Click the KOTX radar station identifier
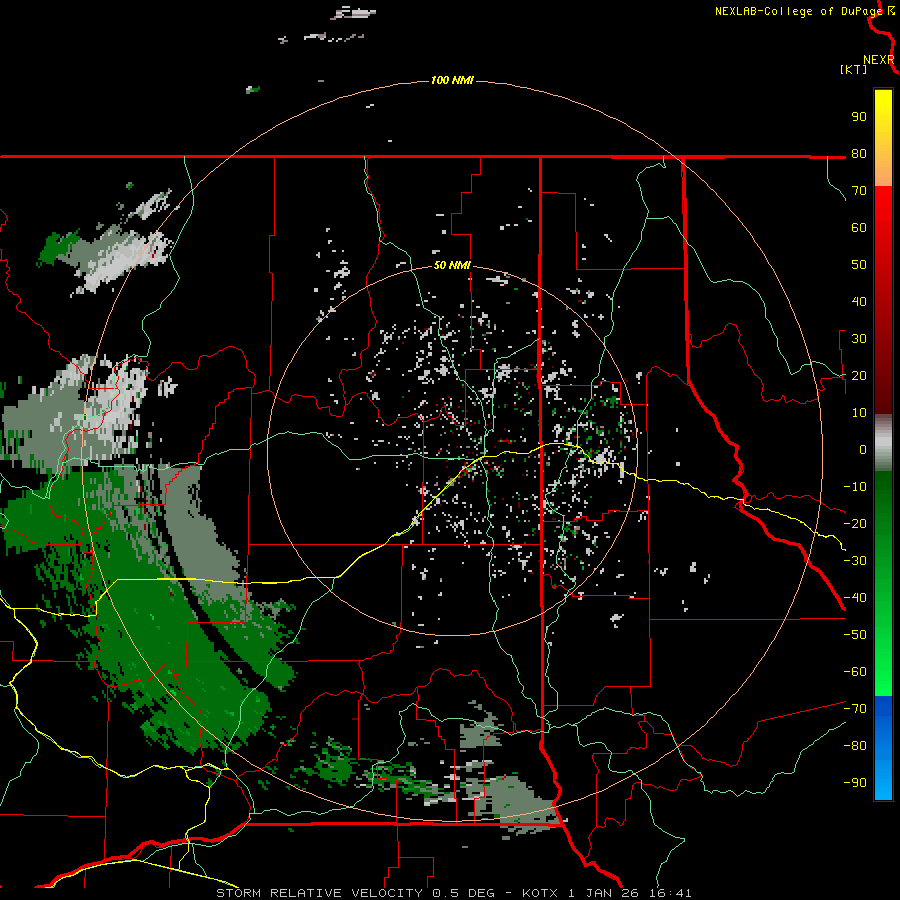Image resolution: width=900 pixels, height=900 pixels. pos(542,893)
